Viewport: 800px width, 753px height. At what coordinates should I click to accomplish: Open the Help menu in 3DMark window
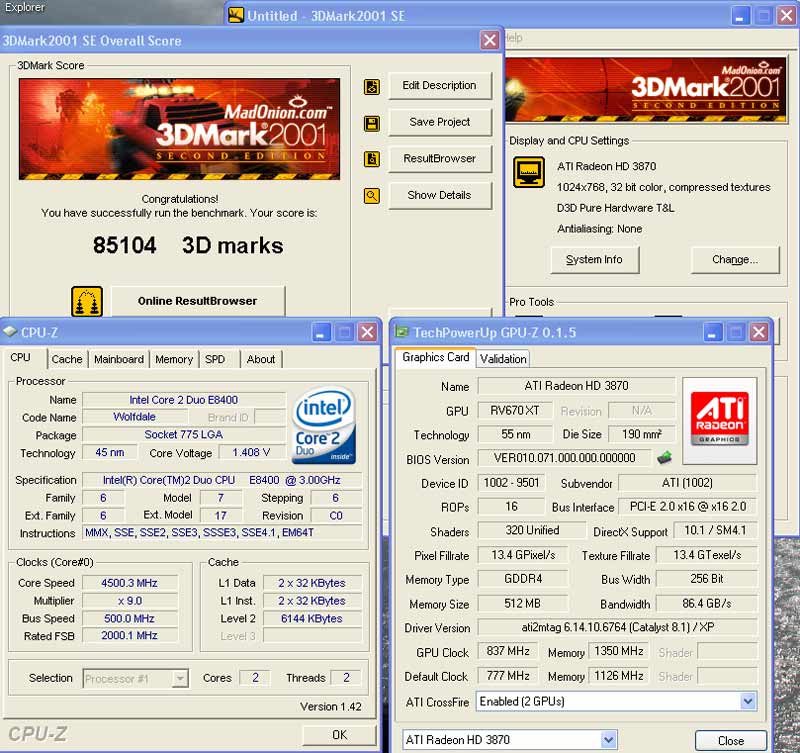513,37
